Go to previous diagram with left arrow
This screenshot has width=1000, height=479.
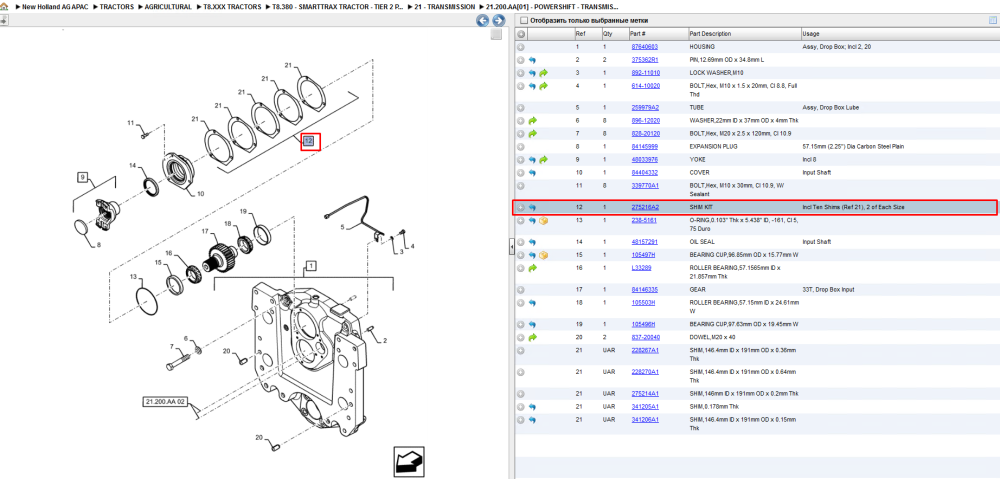(x=483, y=20)
